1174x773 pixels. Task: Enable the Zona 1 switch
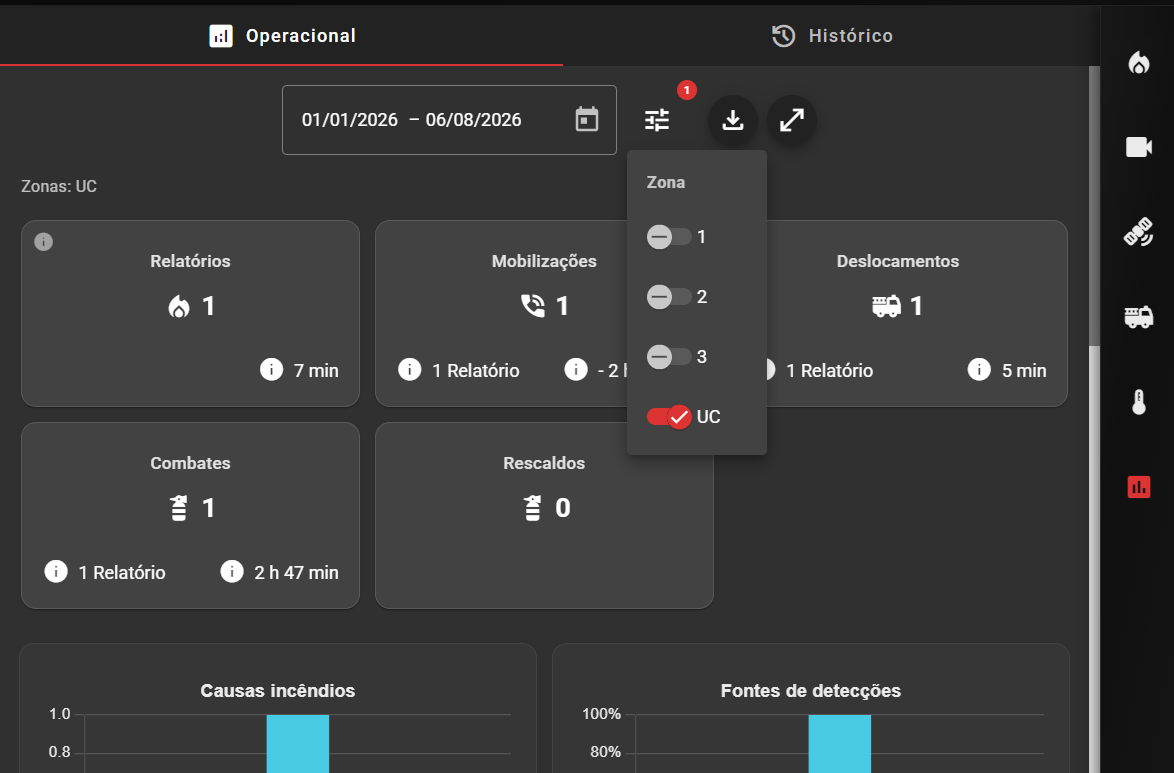(x=669, y=237)
